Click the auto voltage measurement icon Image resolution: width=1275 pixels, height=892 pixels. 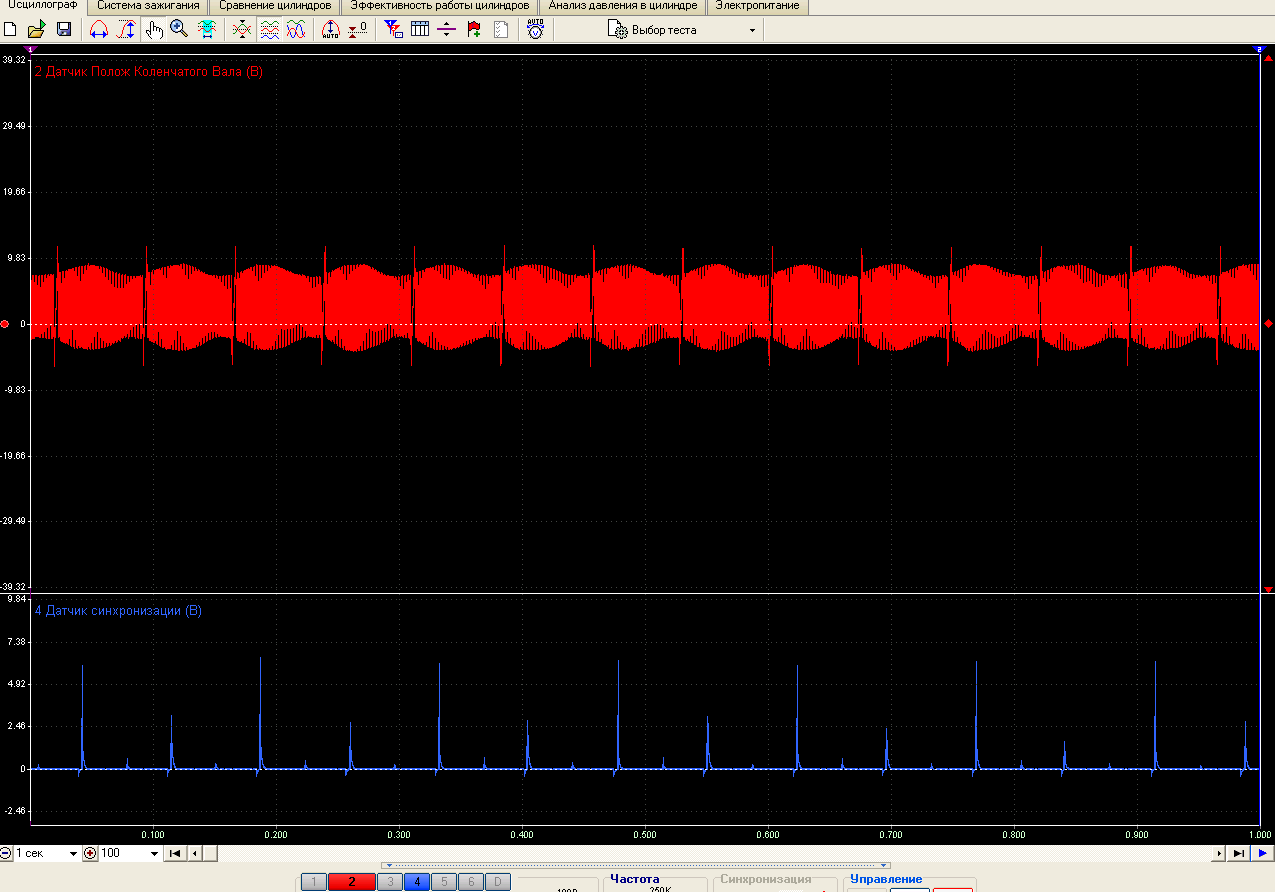535,30
